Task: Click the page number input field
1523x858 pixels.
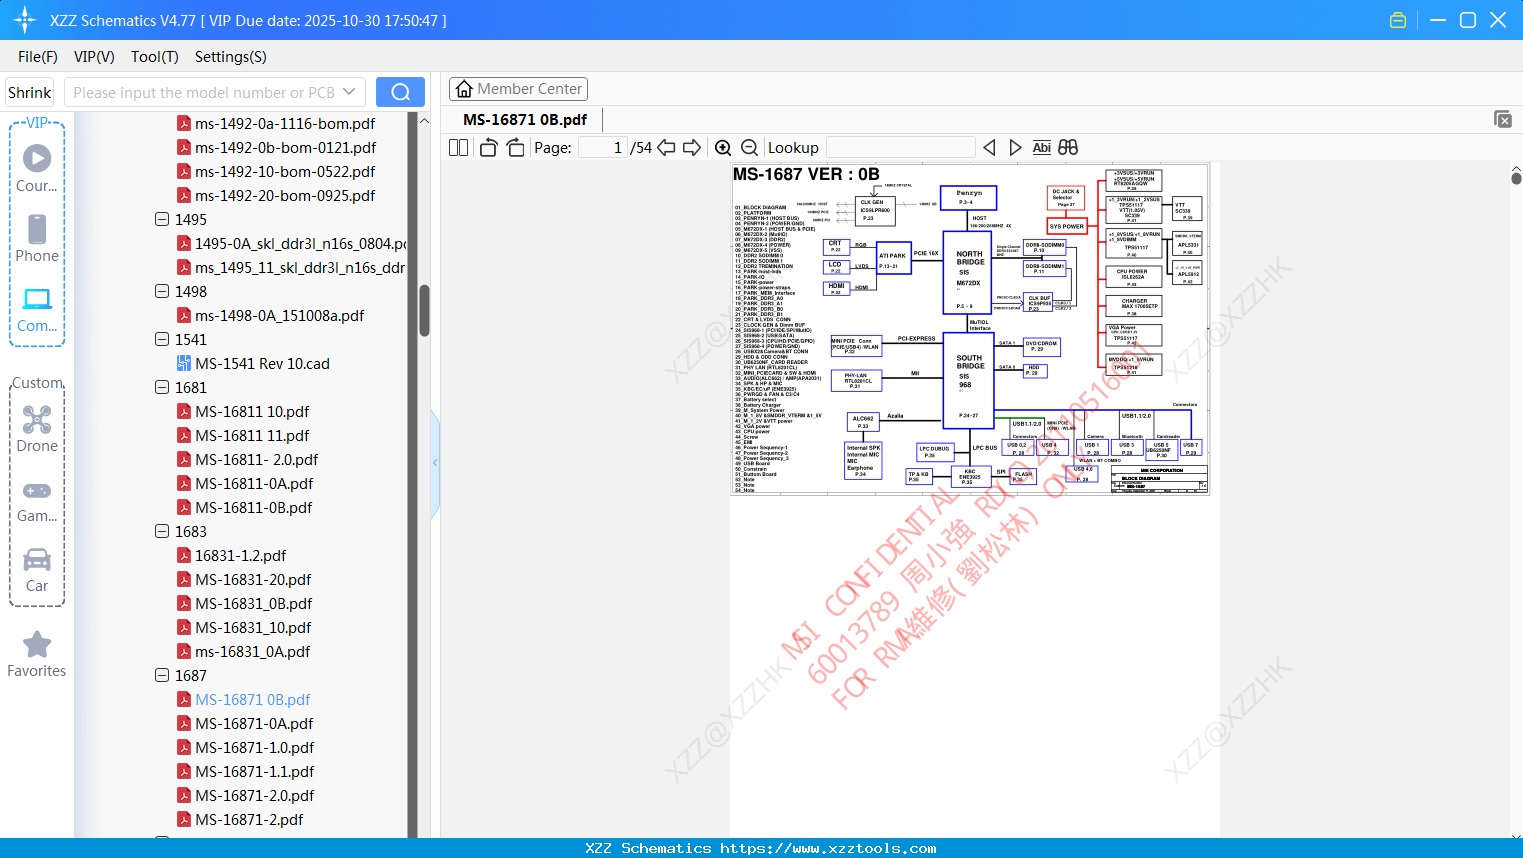Action: (x=602, y=148)
